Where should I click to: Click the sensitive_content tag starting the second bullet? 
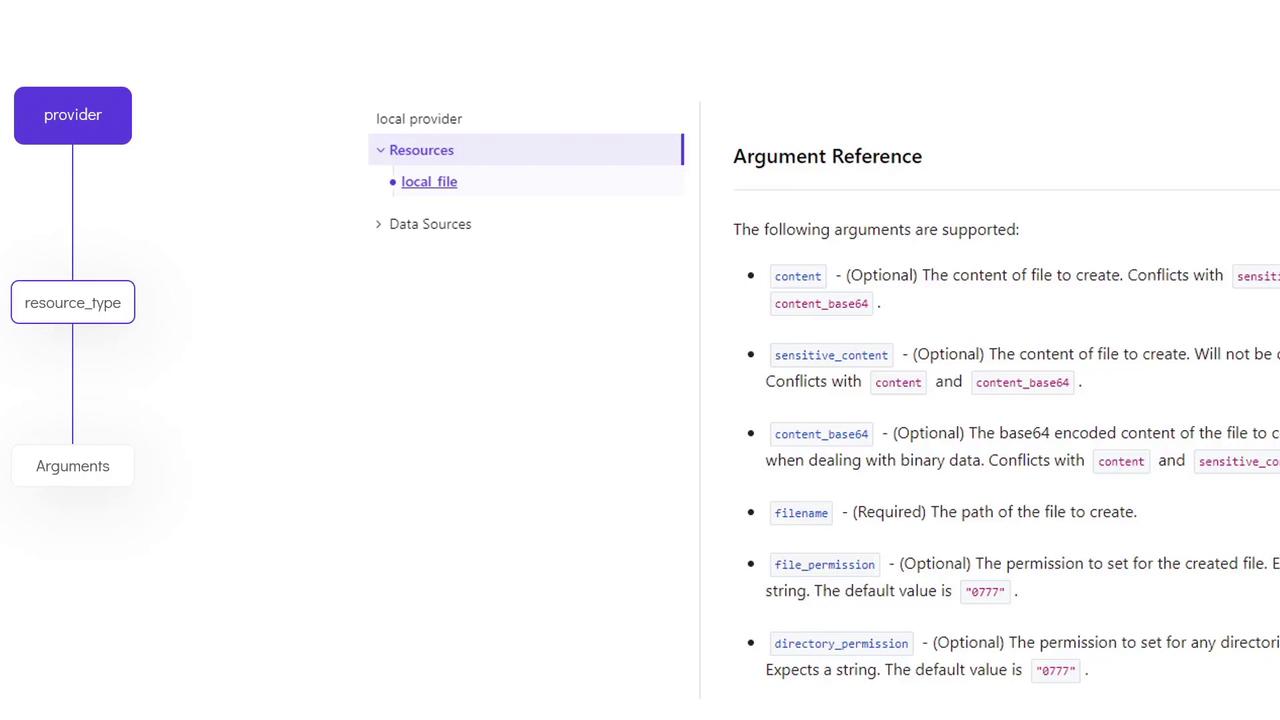click(831, 355)
